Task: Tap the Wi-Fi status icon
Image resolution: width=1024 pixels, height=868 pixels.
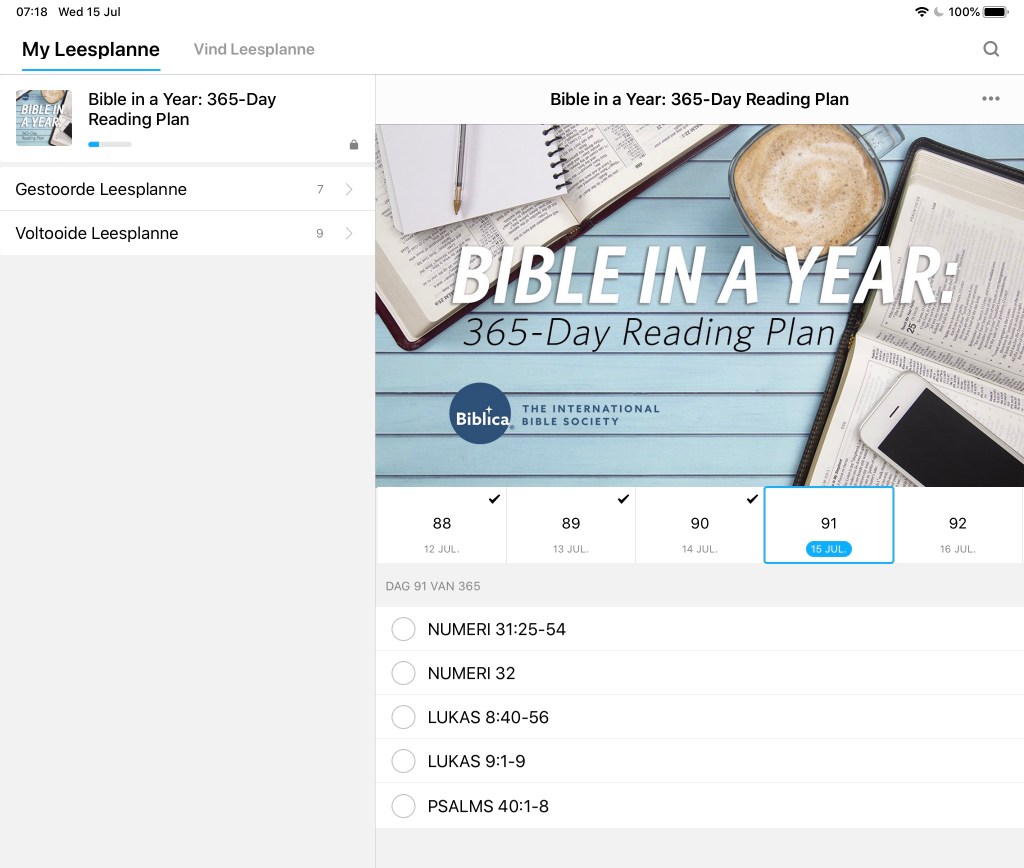Action: click(921, 12)
